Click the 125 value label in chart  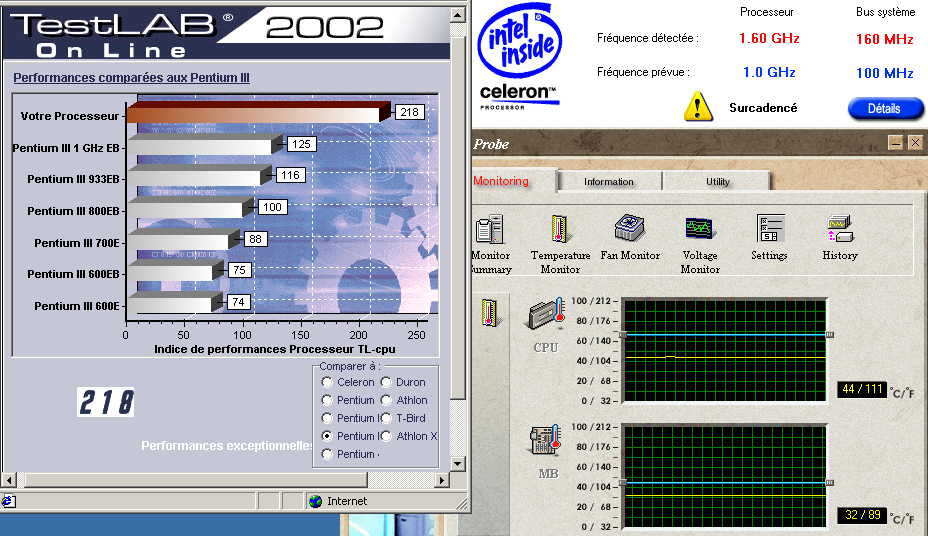(301, 144)
